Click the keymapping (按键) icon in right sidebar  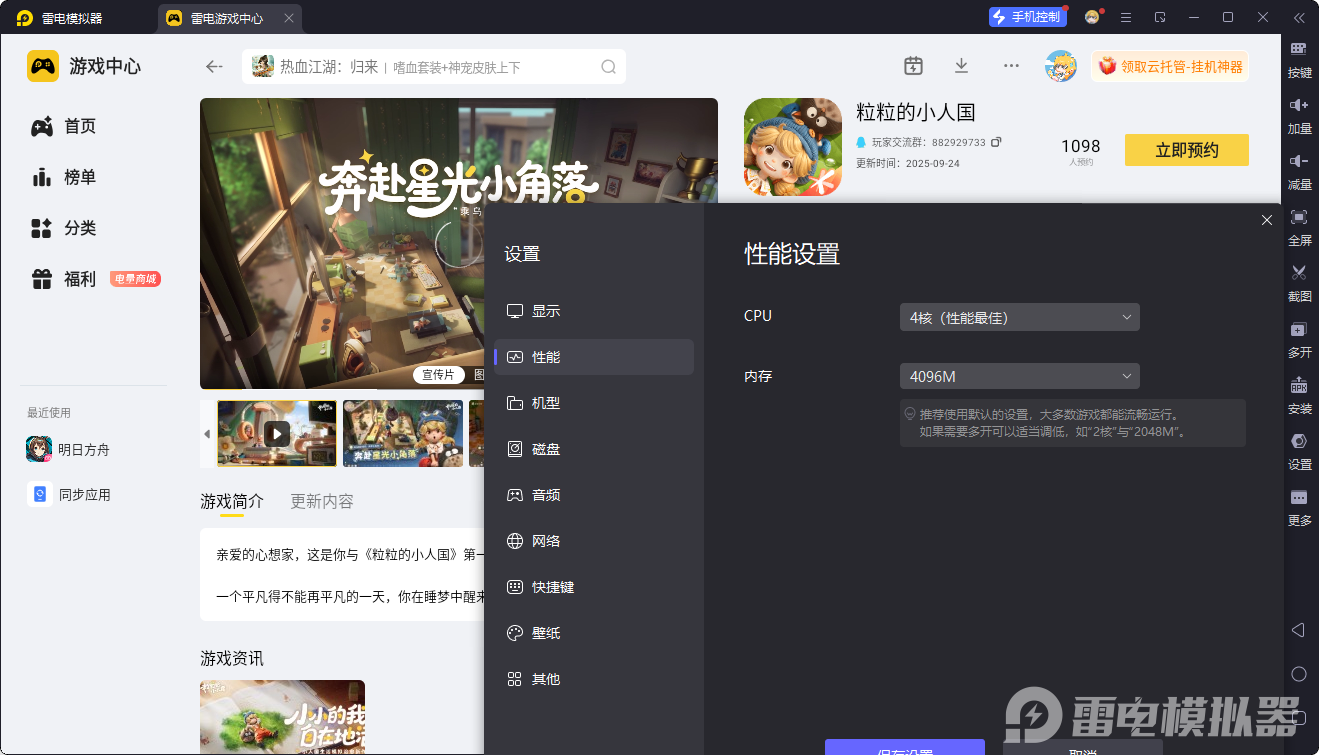1299,50
